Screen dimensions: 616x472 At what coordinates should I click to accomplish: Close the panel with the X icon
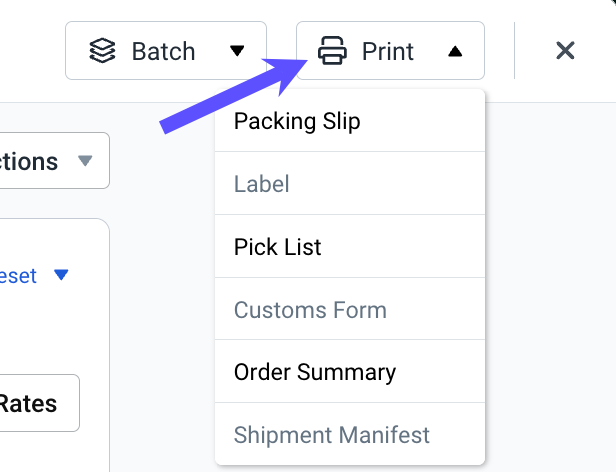click(565, 50)
